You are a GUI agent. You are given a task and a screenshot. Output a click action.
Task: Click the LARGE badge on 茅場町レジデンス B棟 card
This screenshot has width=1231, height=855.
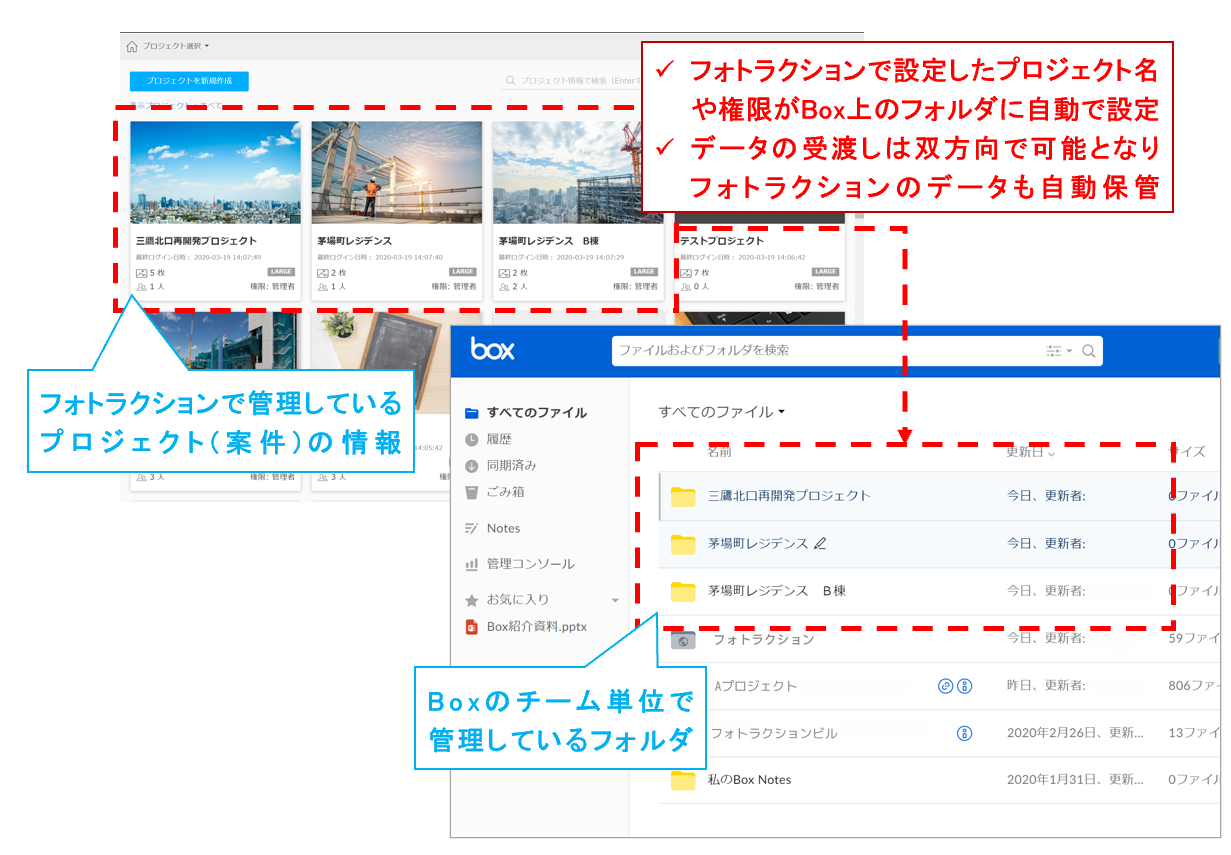[644, 272]
